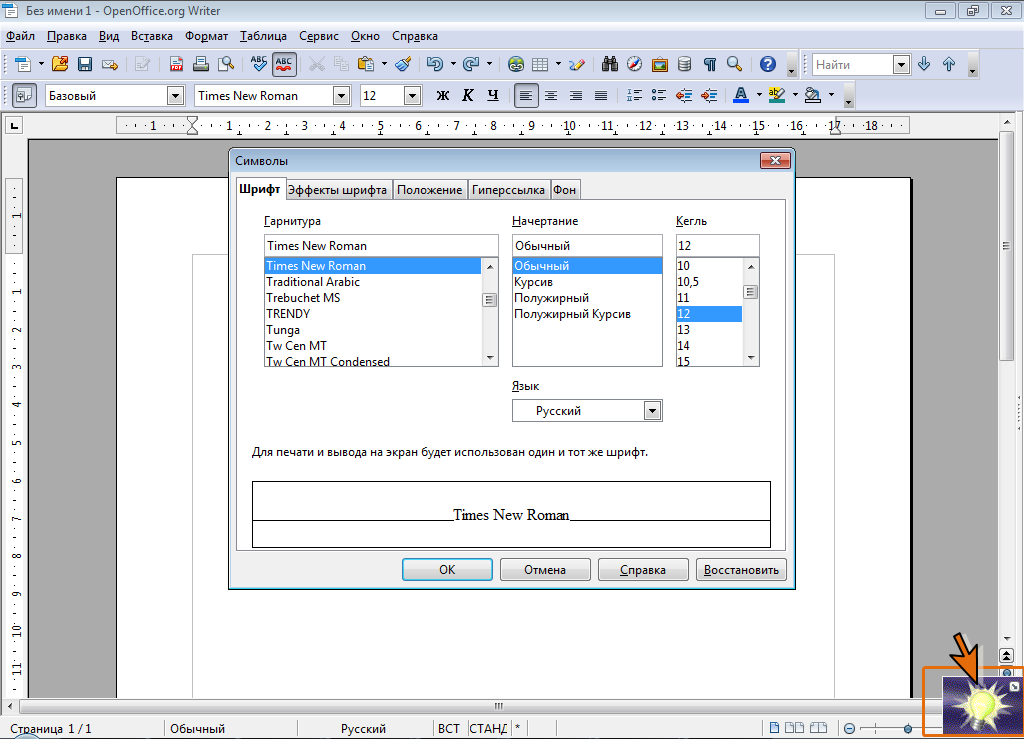The width and height of the screenshot is (1024, 739).
Task: Click the Отмена button
Action: click(545, 569)
